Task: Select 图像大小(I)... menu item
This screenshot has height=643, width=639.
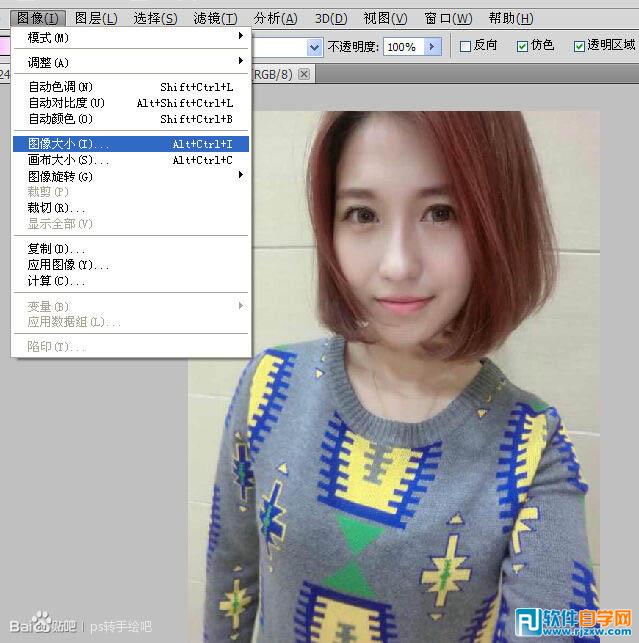Action: [x=131, y=144]
